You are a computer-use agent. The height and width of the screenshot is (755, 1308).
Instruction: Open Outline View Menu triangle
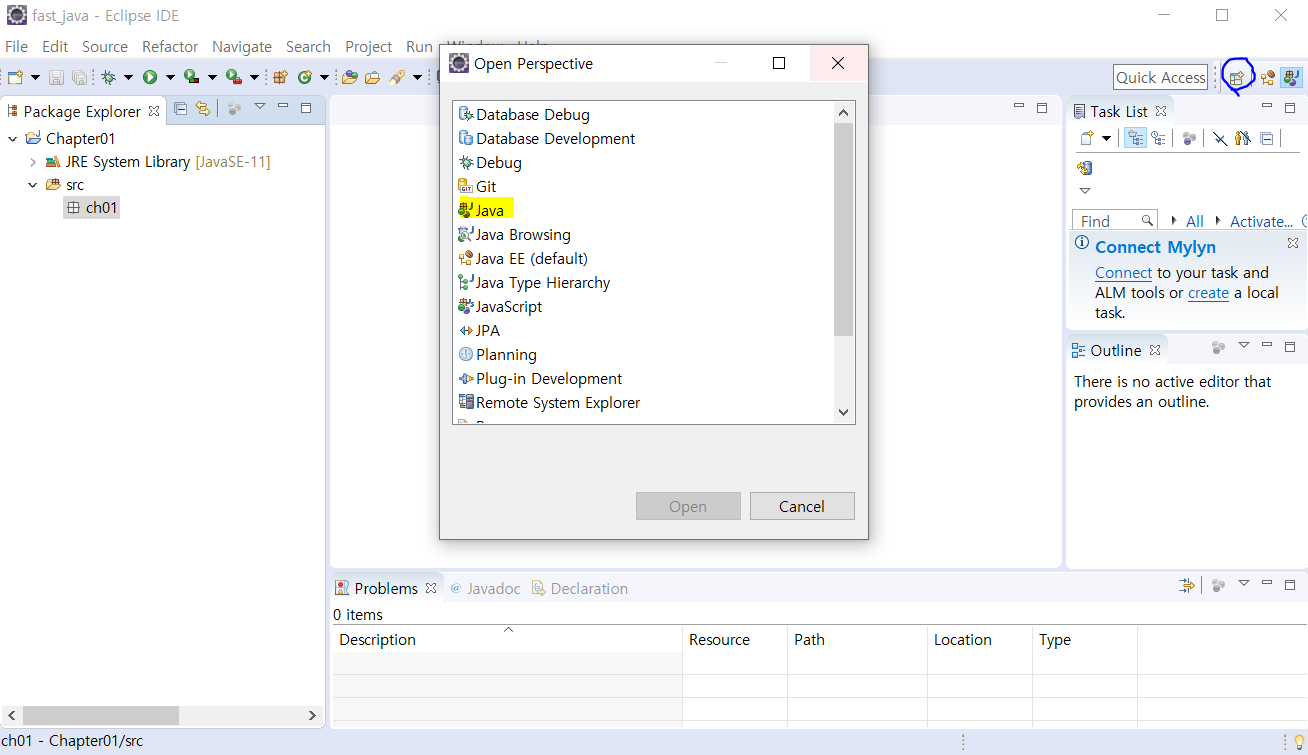click(x=1244, y=346)
